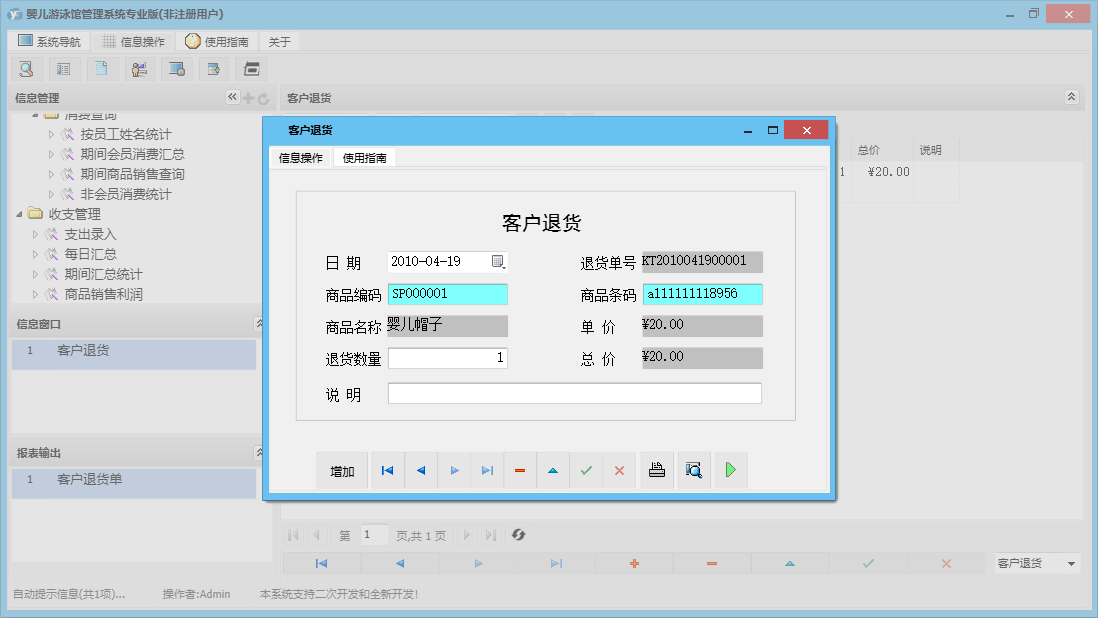
Task: Select the query toolbar icon with magnifier
Action: (27, 69)
